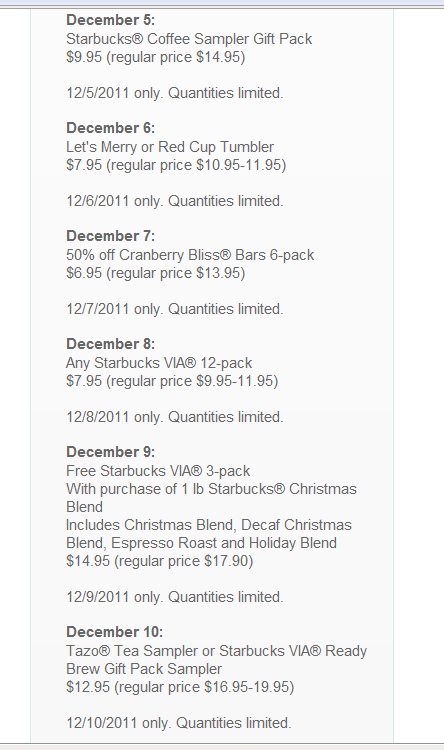
Task: Click the $6.95 regular price $13.95 line
Action: pos(155,273)
